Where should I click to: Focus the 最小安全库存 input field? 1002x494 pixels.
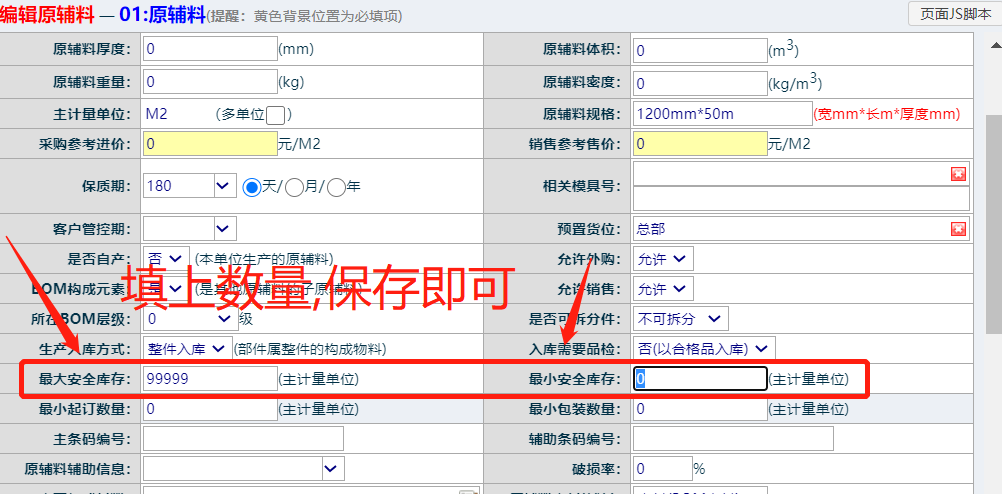point(700,378)
